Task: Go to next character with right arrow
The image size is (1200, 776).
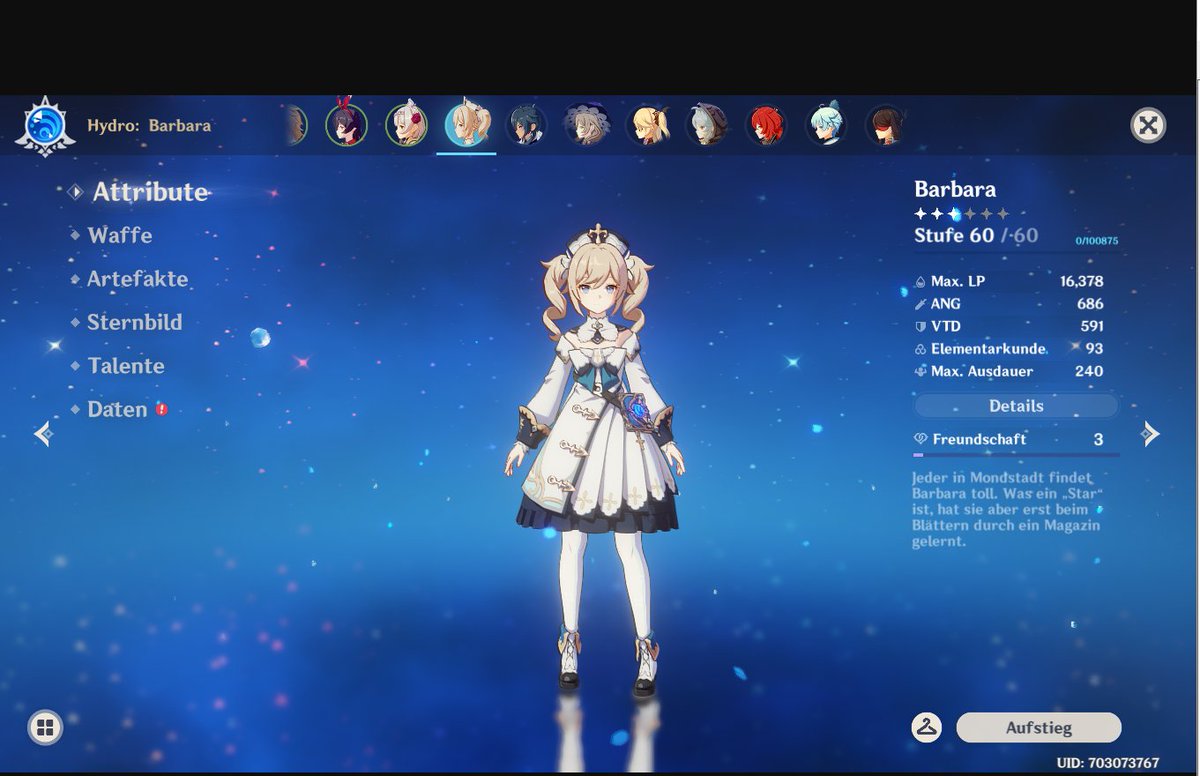Action: coord(1151,433)
